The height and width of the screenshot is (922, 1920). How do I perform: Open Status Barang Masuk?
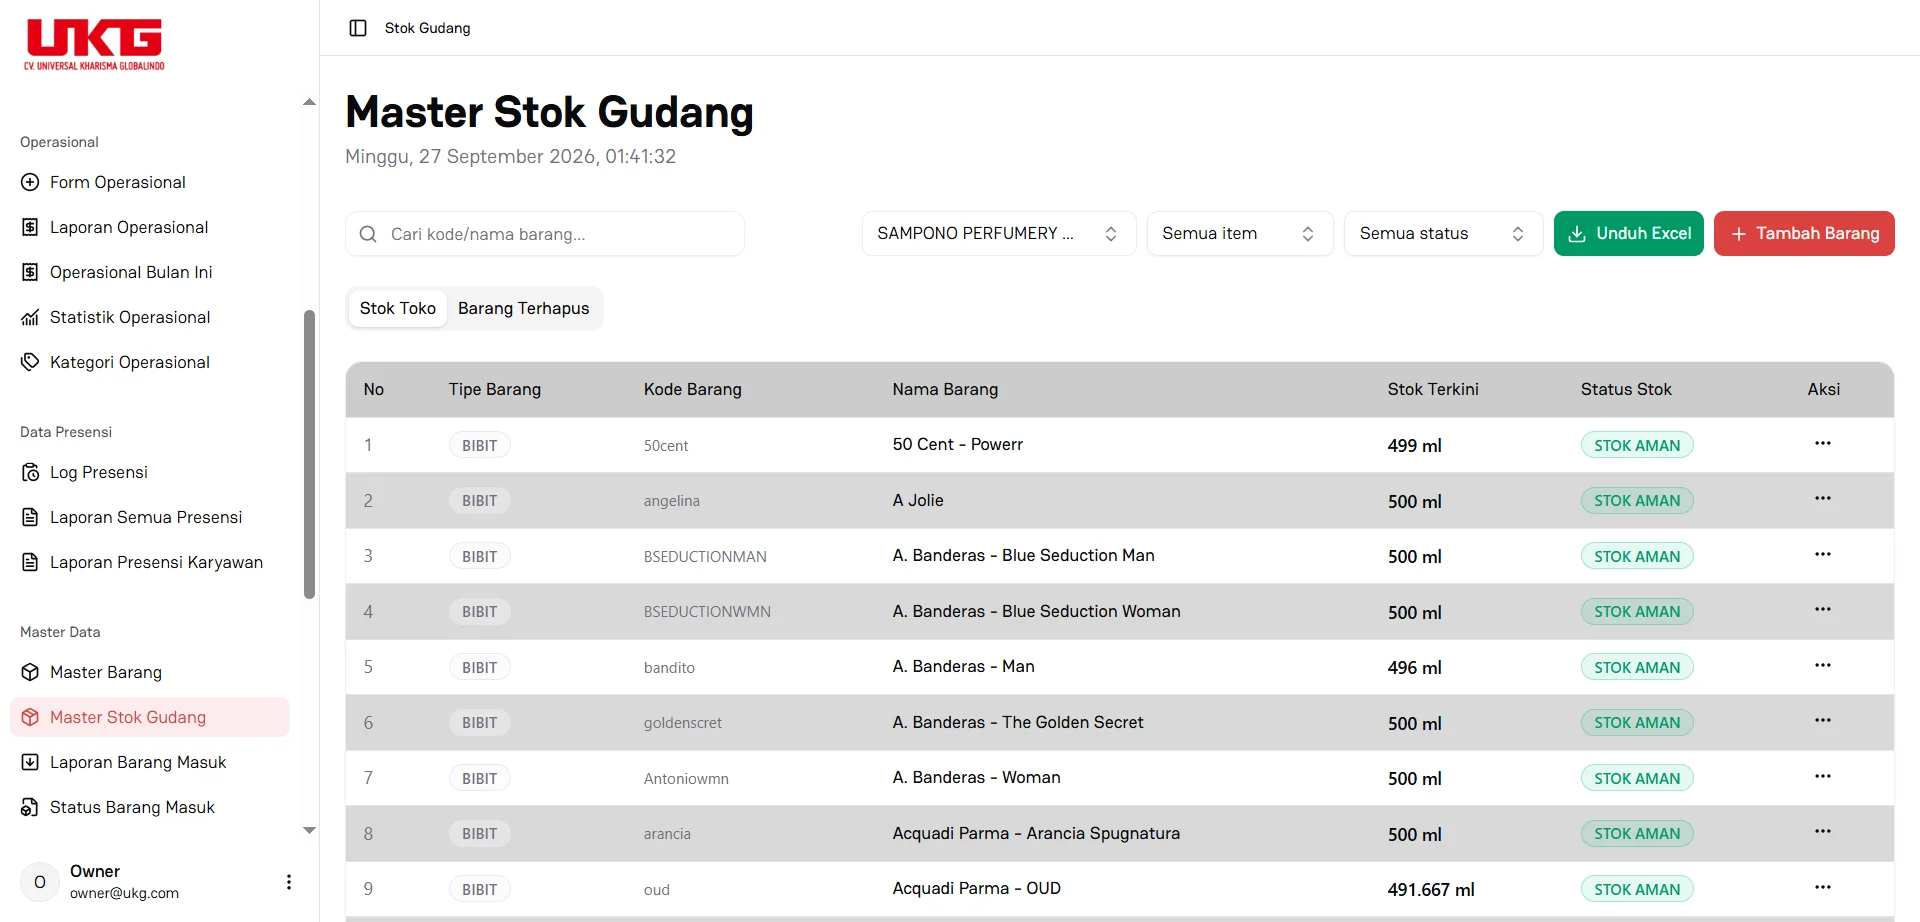coord(150,807)
